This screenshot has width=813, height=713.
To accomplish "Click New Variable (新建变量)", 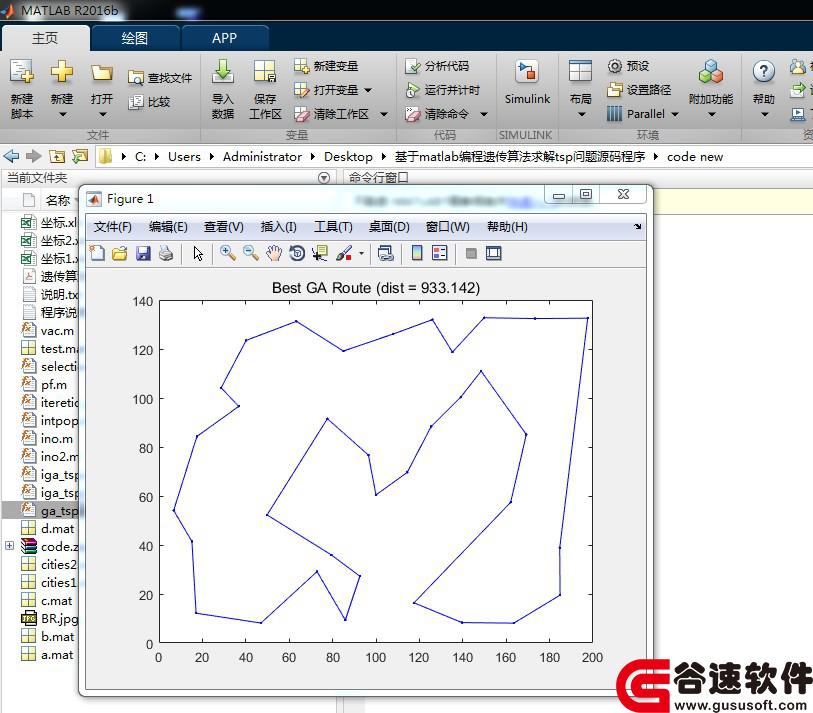I will 326,66.
